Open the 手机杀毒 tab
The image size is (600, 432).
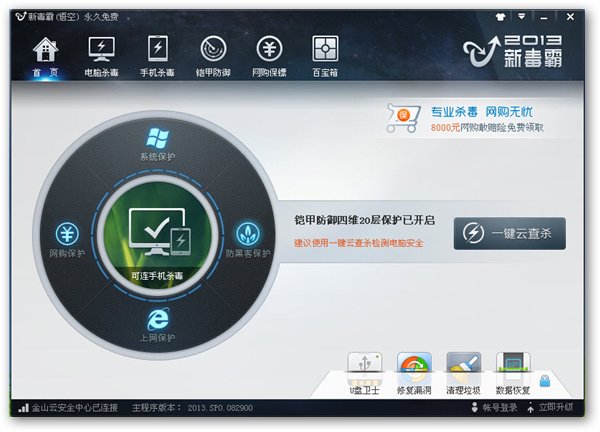tap(157, 57)
